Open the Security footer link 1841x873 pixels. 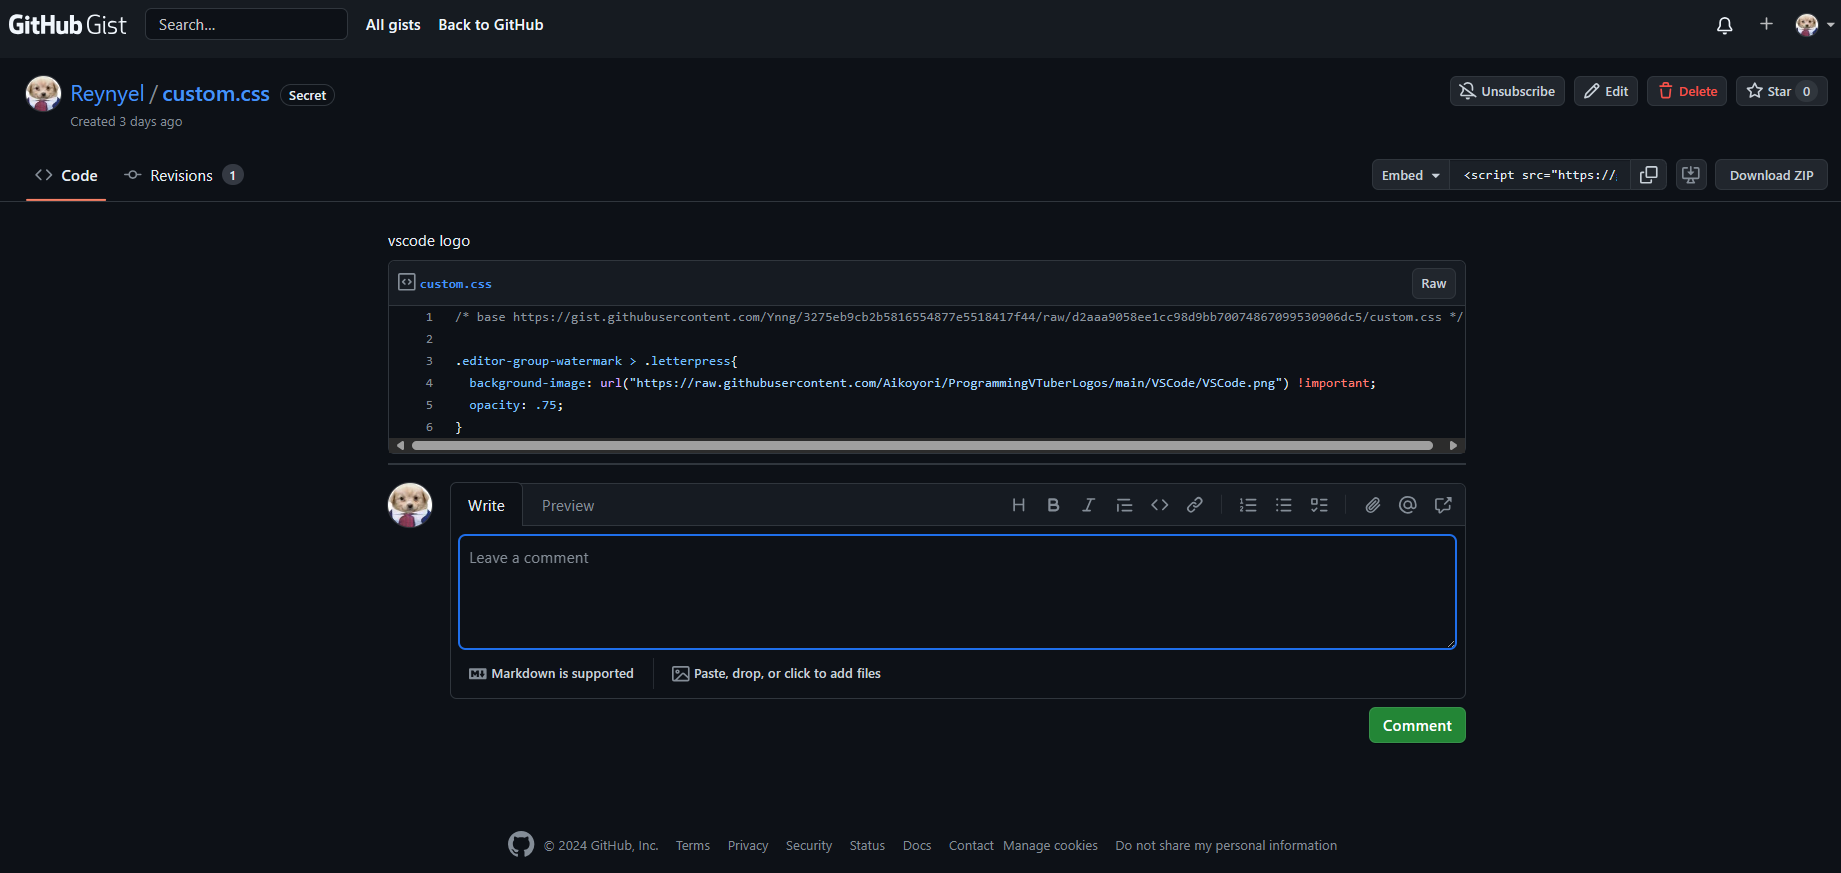[x=809, y=846]
